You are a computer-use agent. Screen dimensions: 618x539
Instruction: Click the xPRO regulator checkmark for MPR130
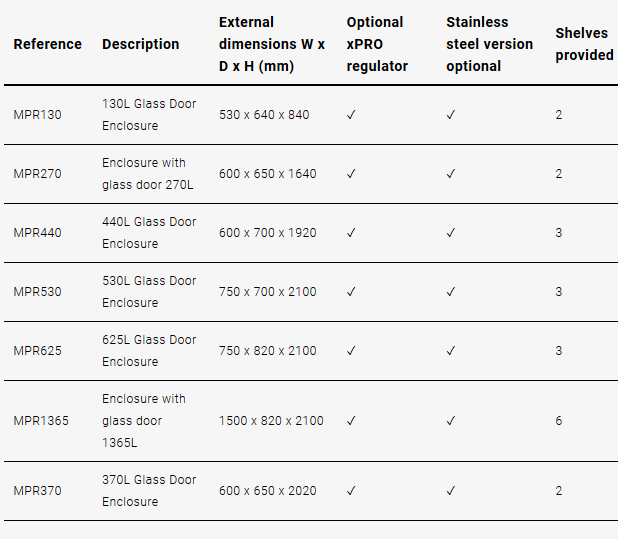351,115
